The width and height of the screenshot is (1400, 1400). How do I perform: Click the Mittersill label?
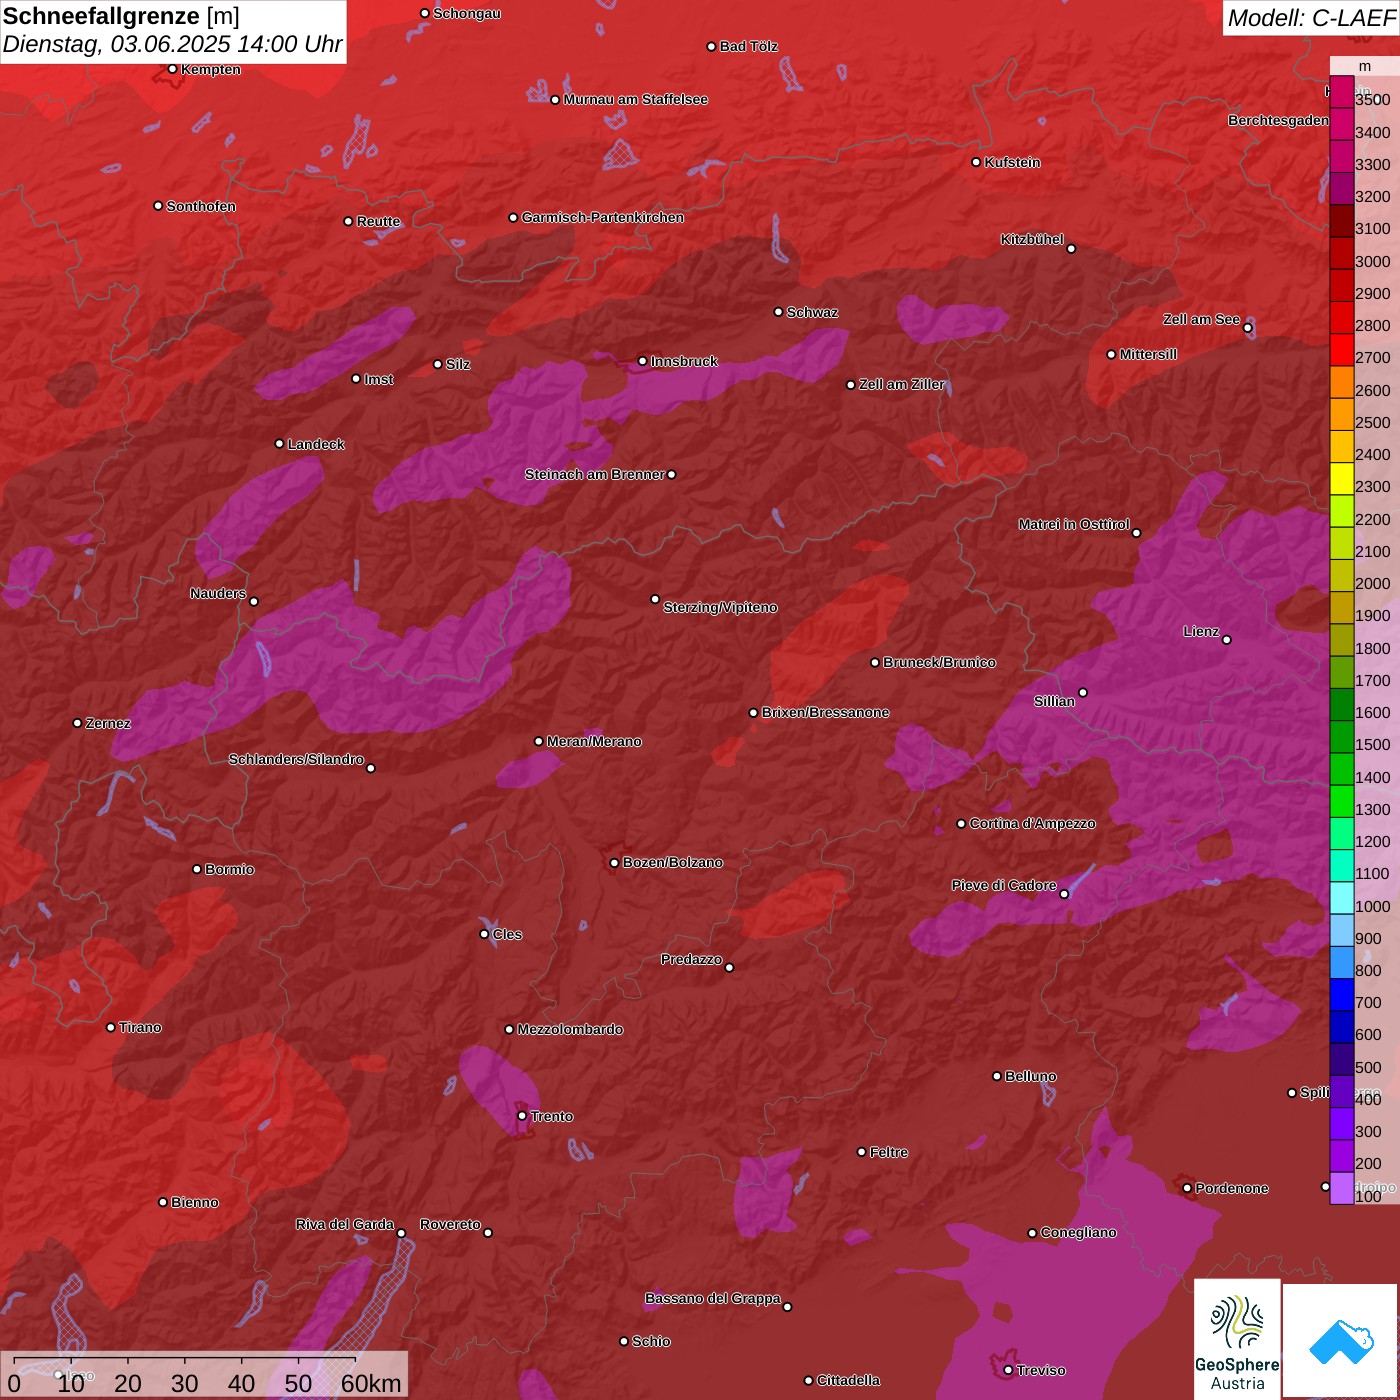click(1149, 354)
